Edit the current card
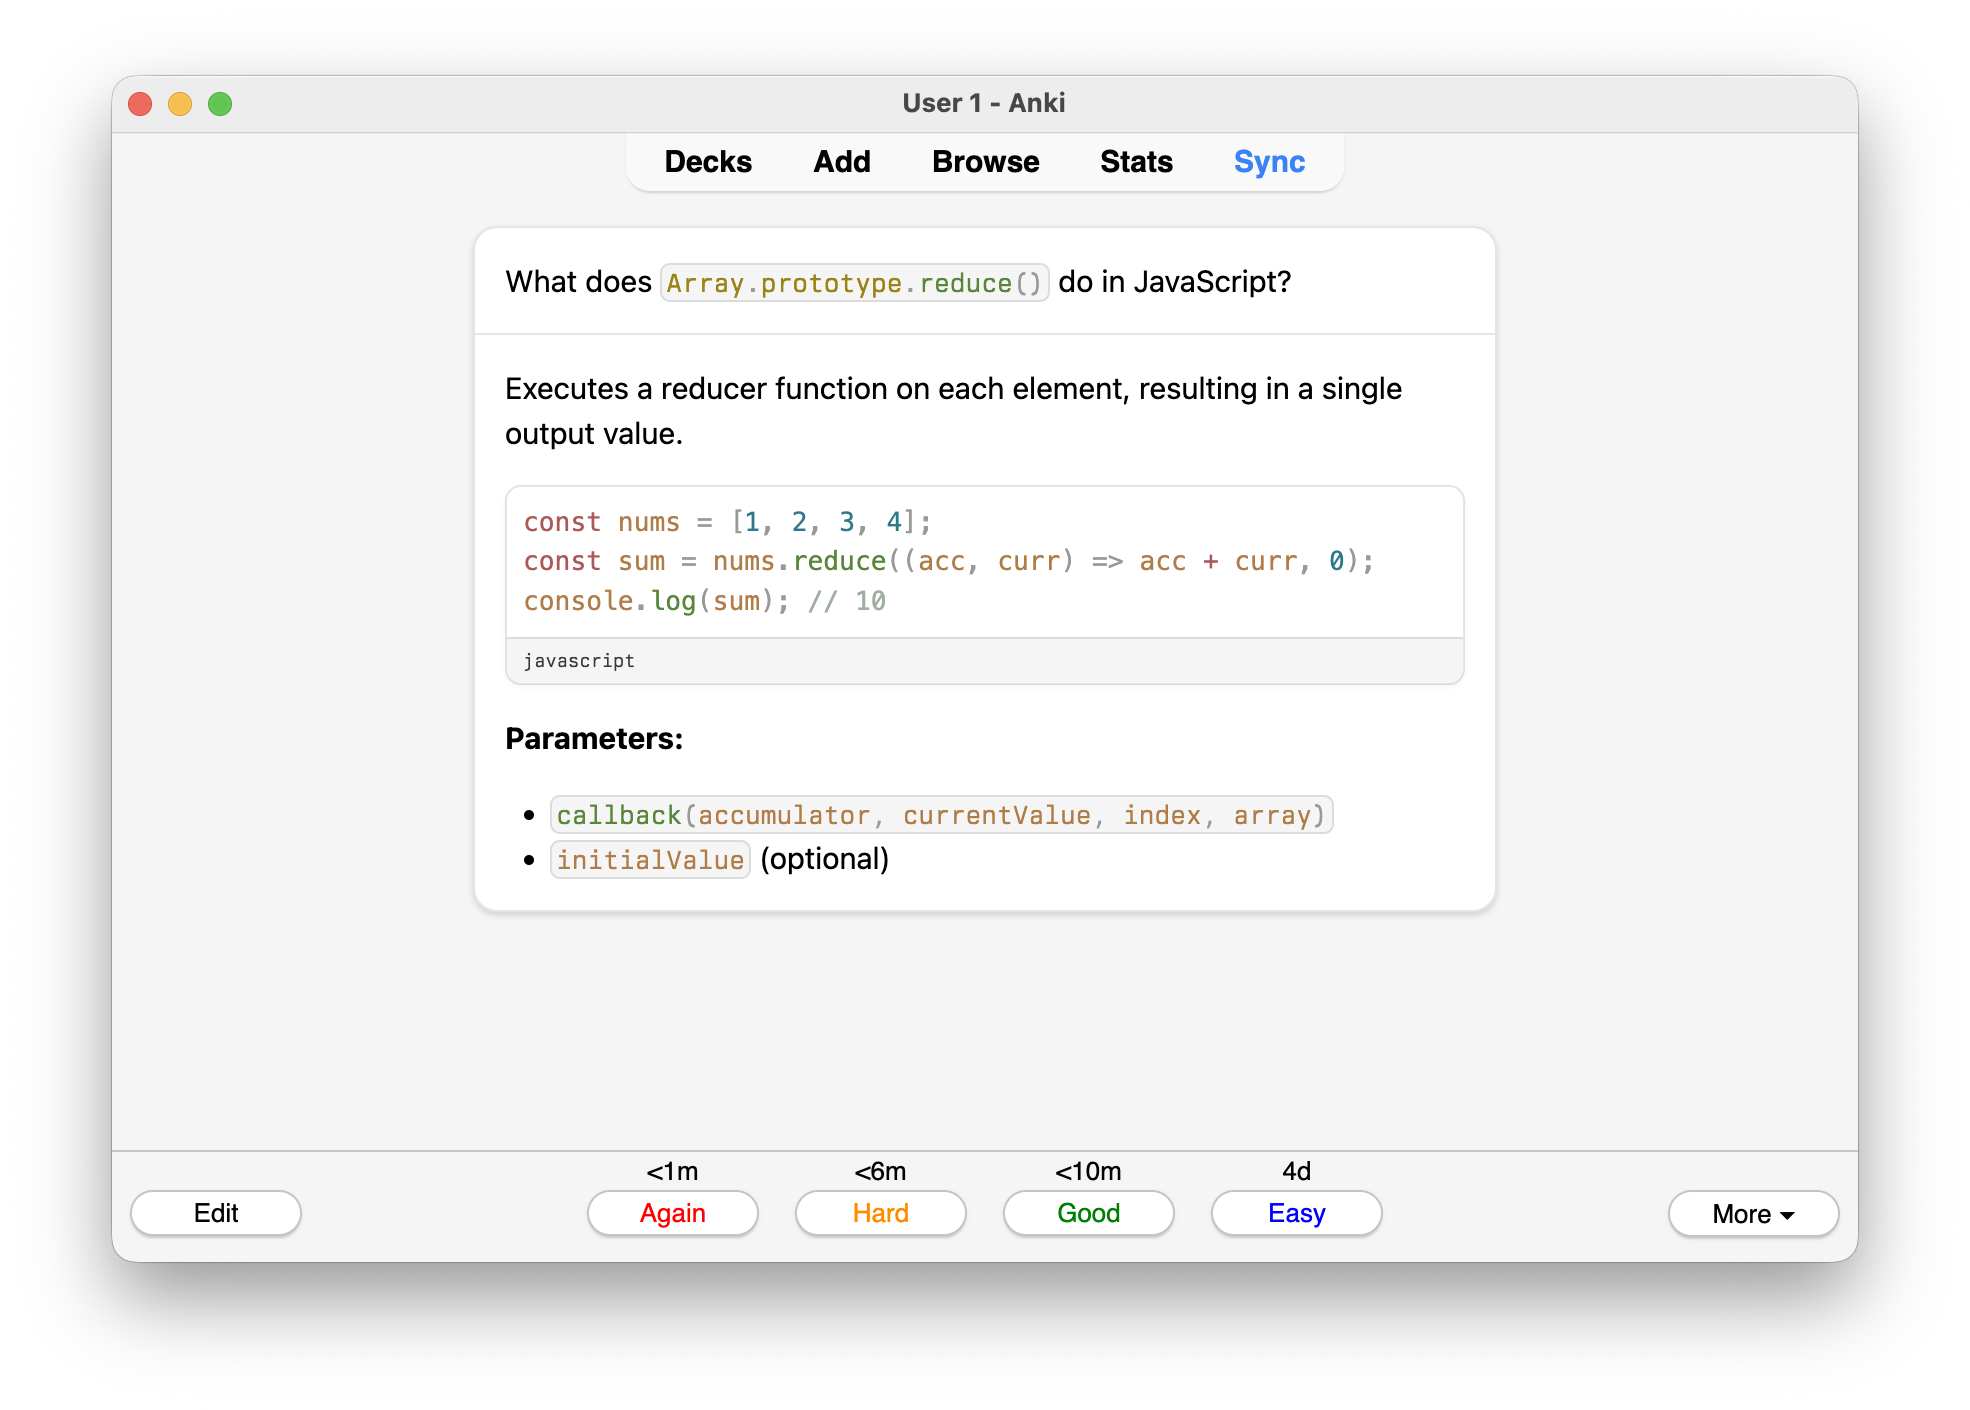 pos(216,1213)
